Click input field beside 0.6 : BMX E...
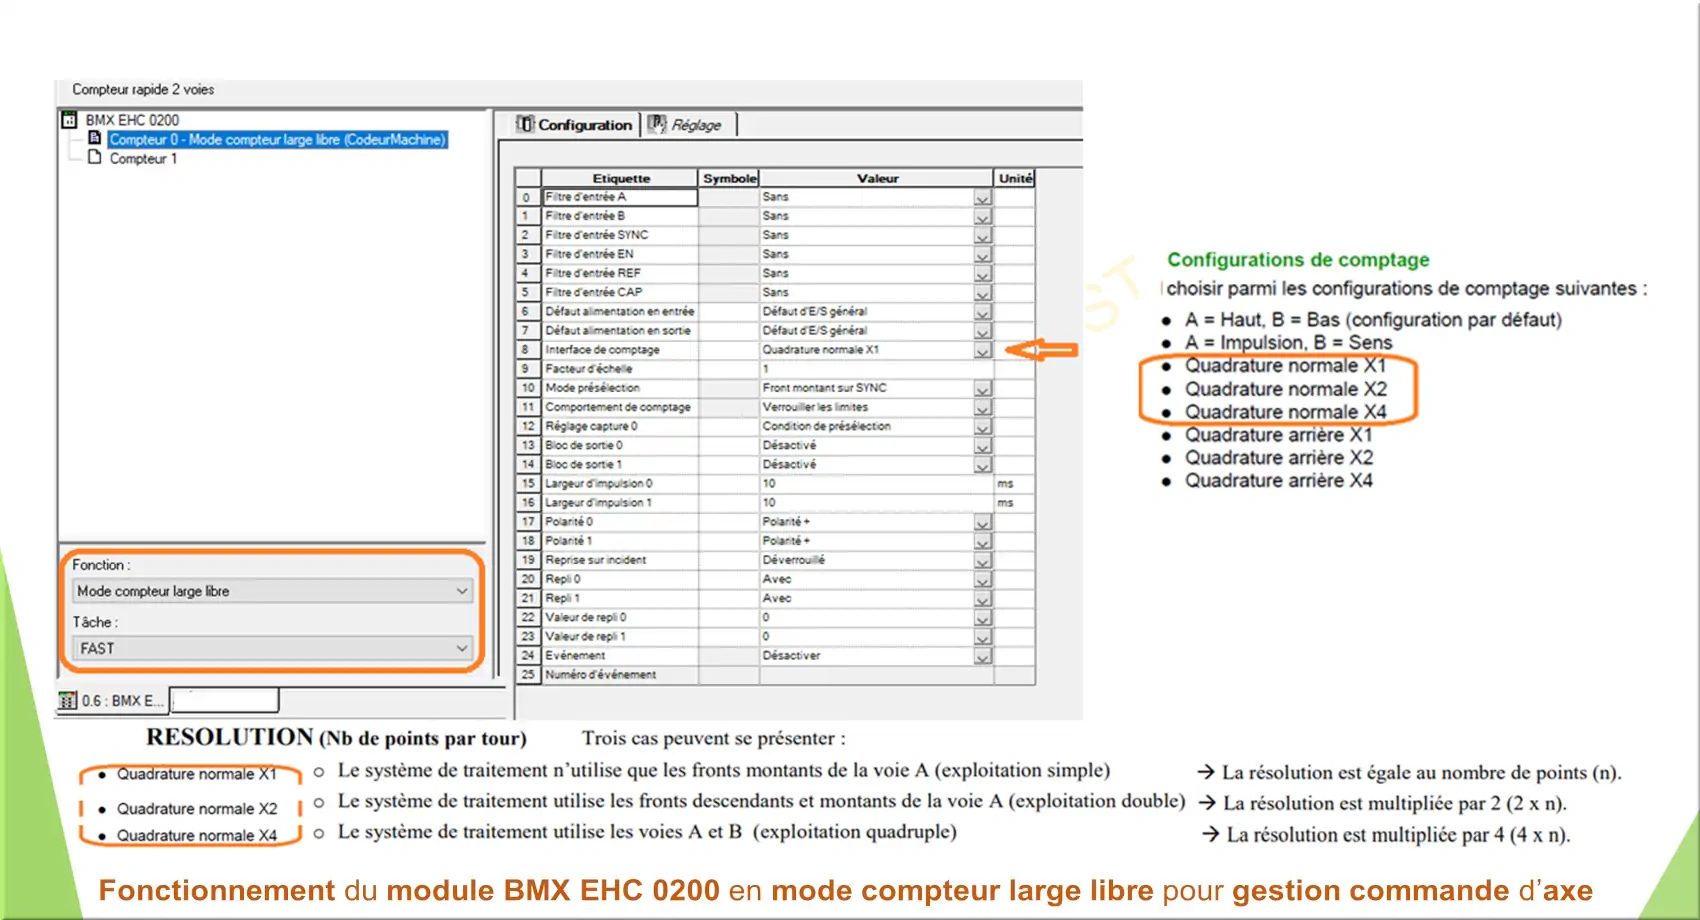1700x920 pixels. pyautogui.click(x=225, y=700)
